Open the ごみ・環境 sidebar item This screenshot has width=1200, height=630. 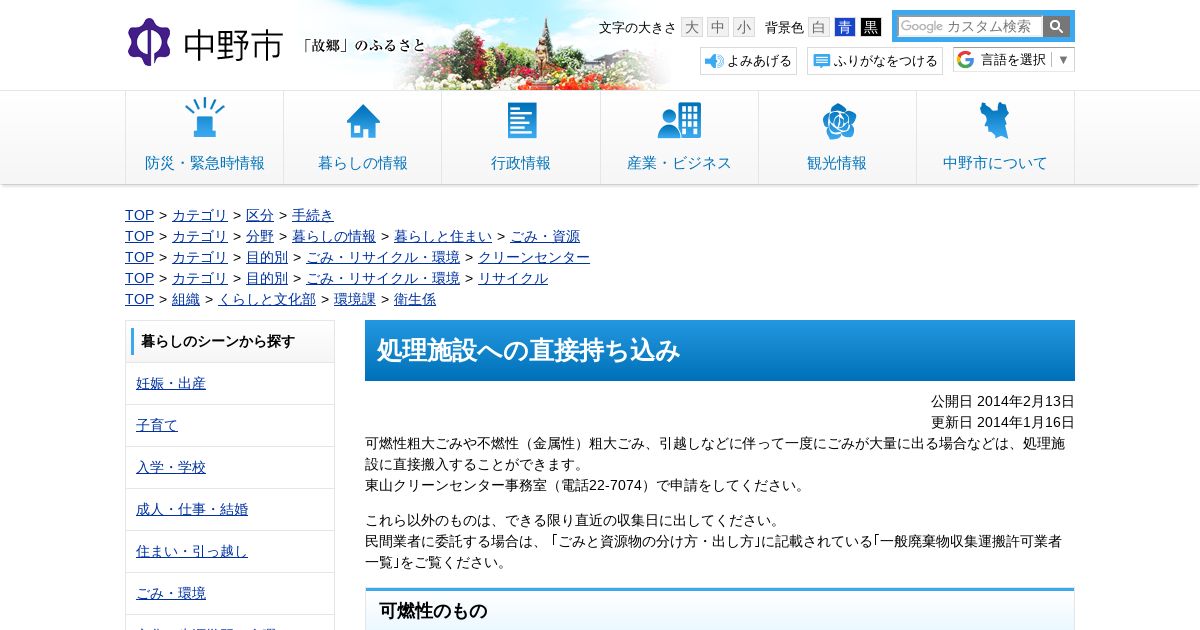pyautogui.click(x=171, y=593)
